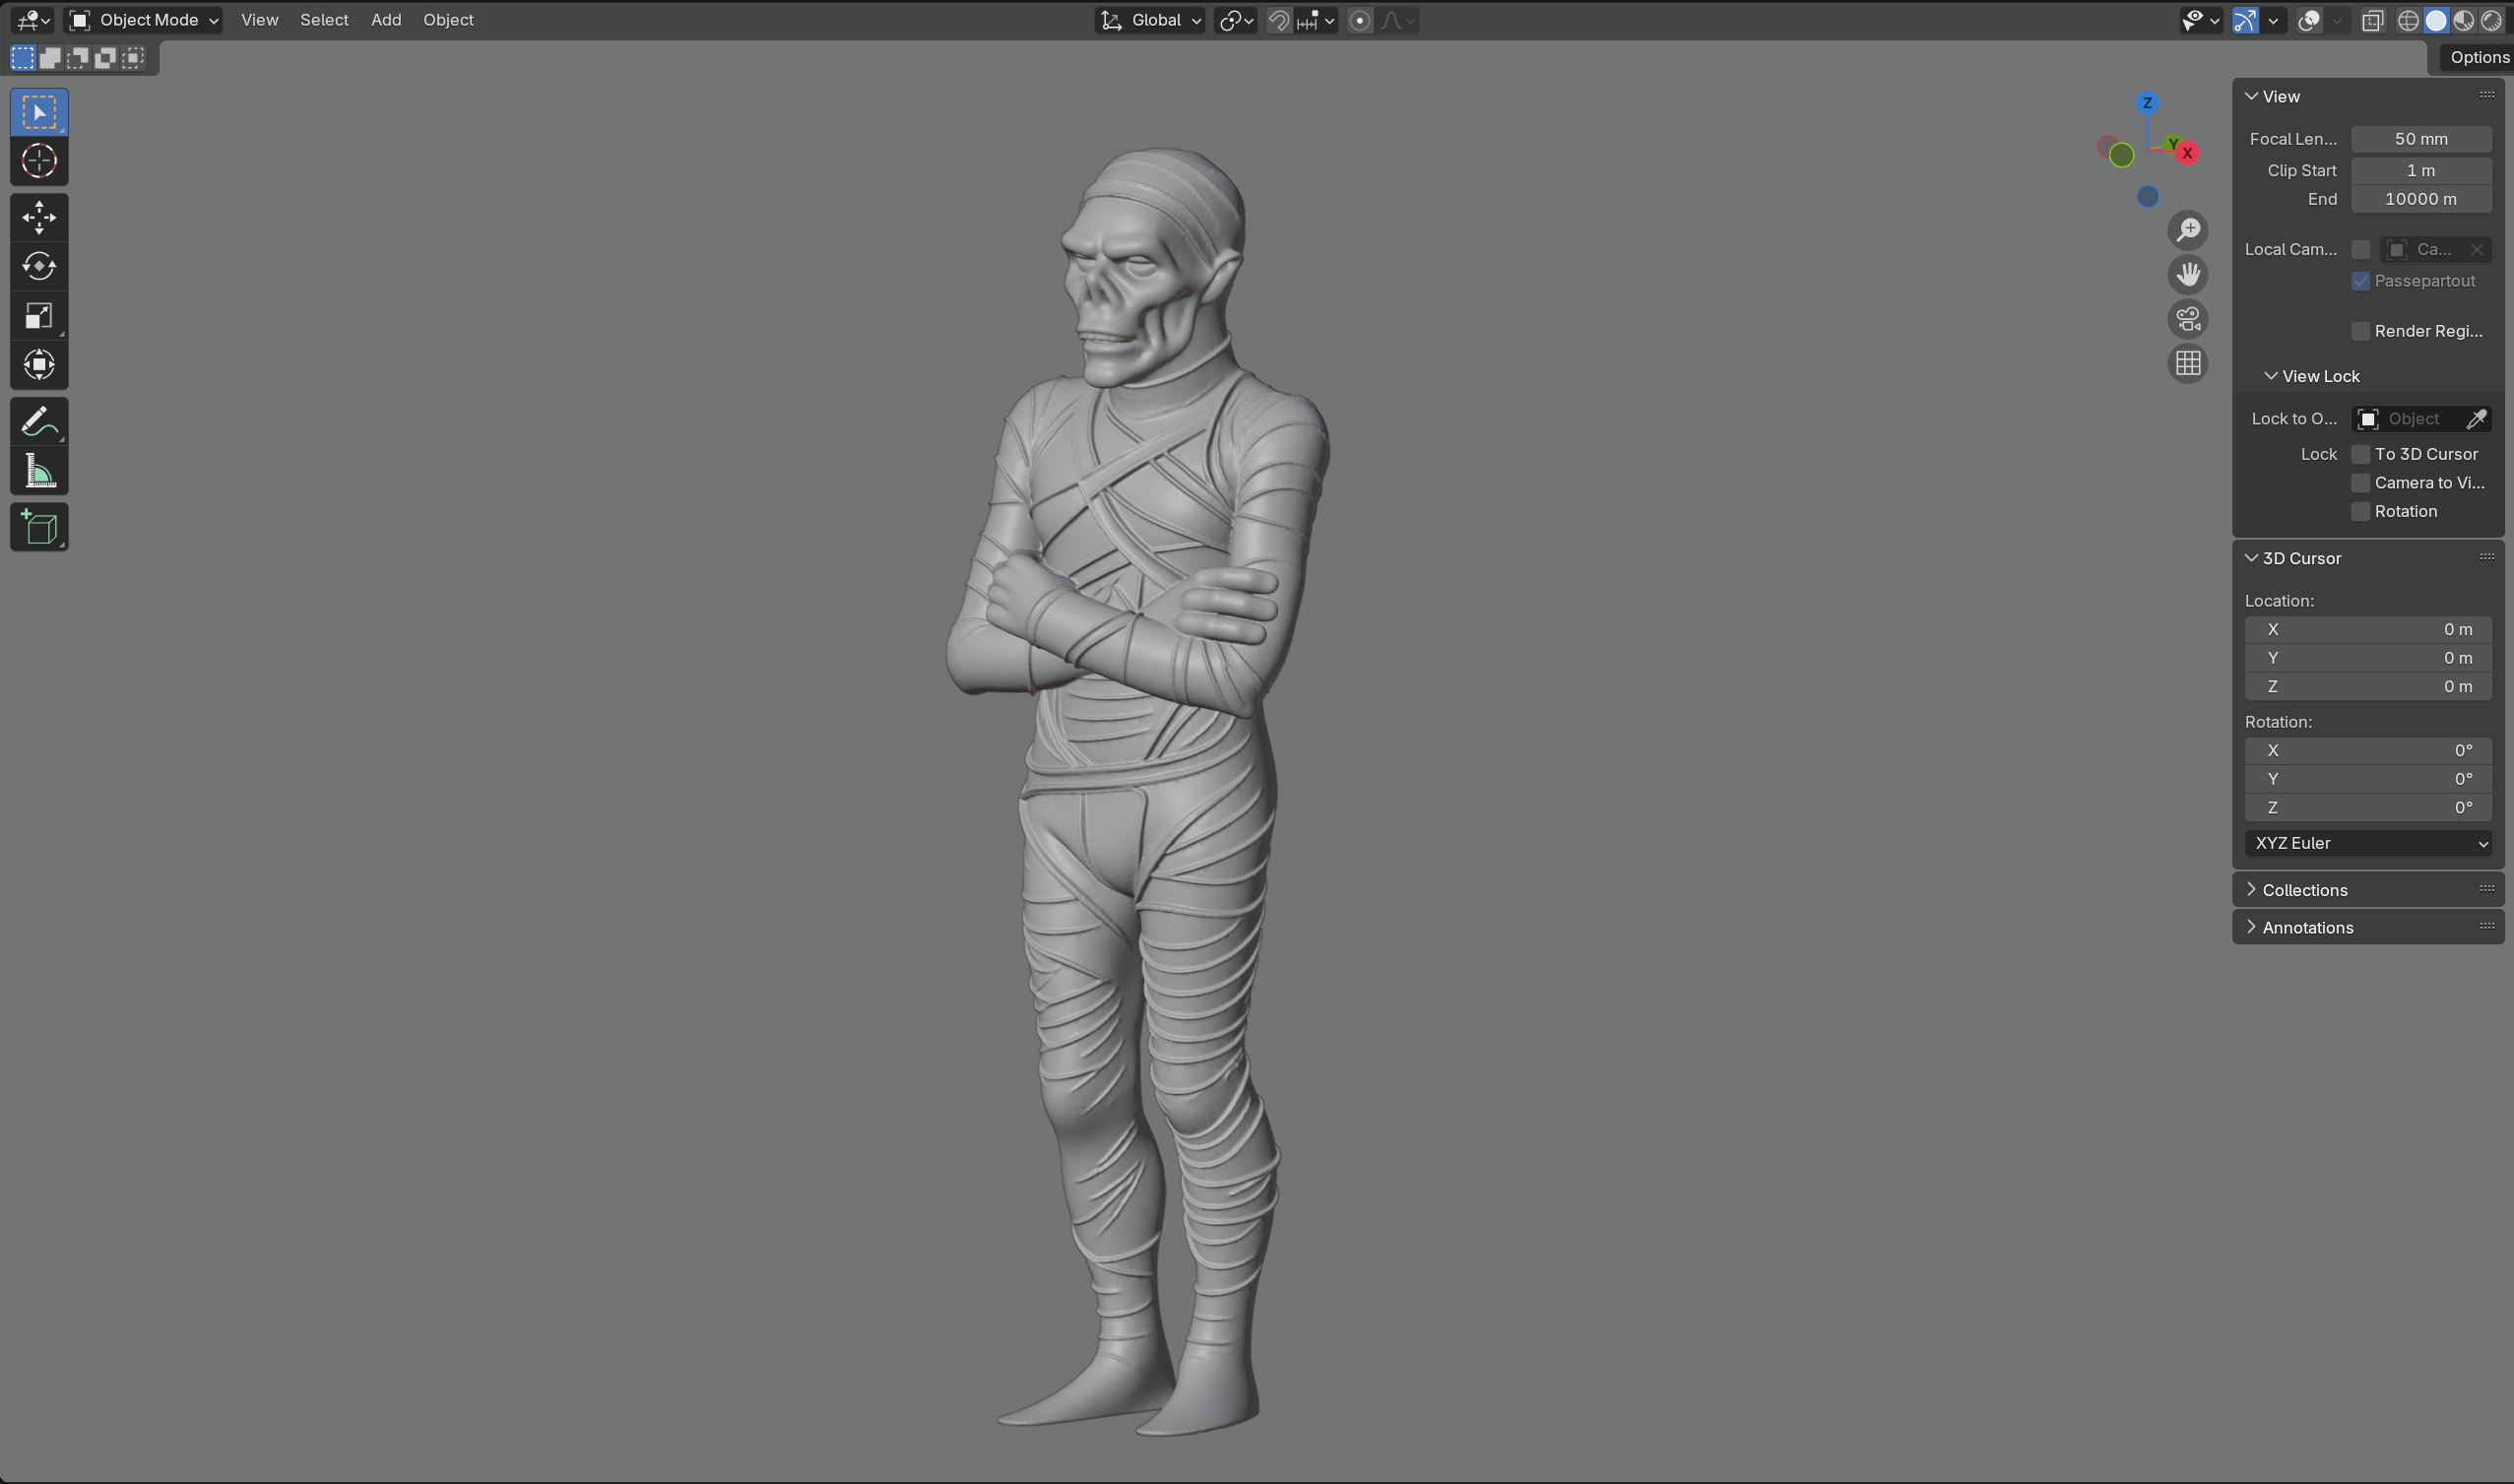
Task: Switch to orthographic view grid icon
Action: tap(2188, 363)
